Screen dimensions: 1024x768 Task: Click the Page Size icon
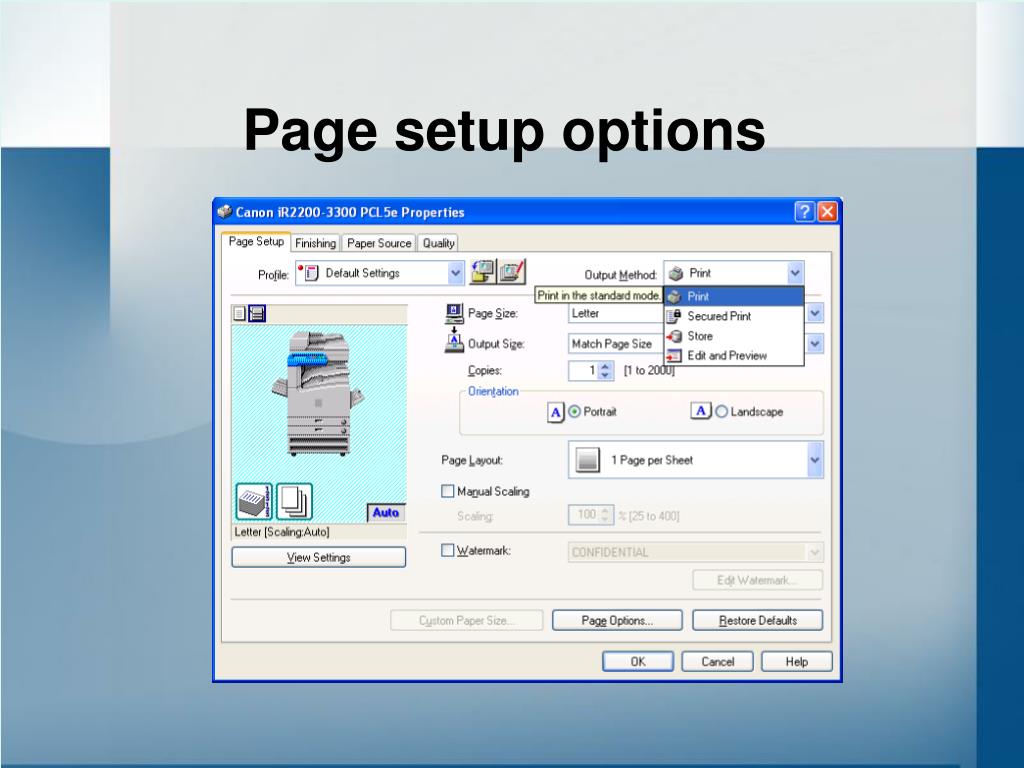454,314
